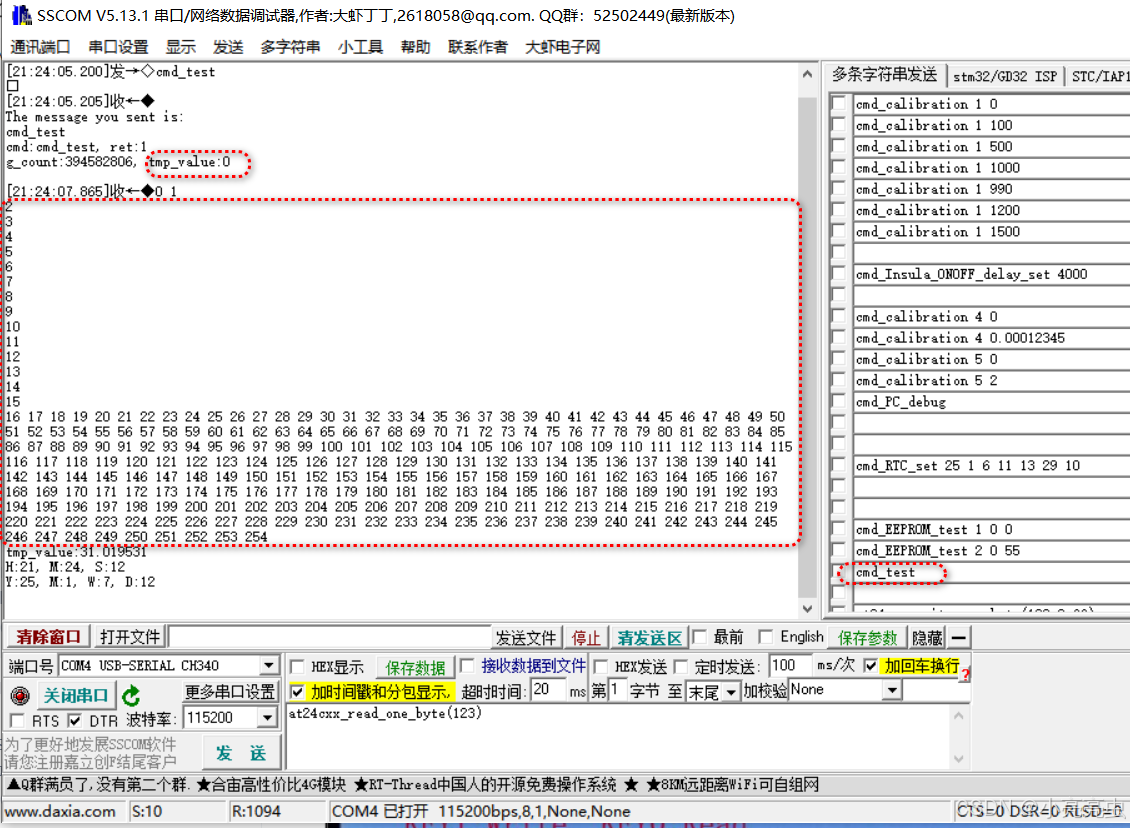Open the 显示 menu
The image size is (1130, 828).
pos(180,47)
